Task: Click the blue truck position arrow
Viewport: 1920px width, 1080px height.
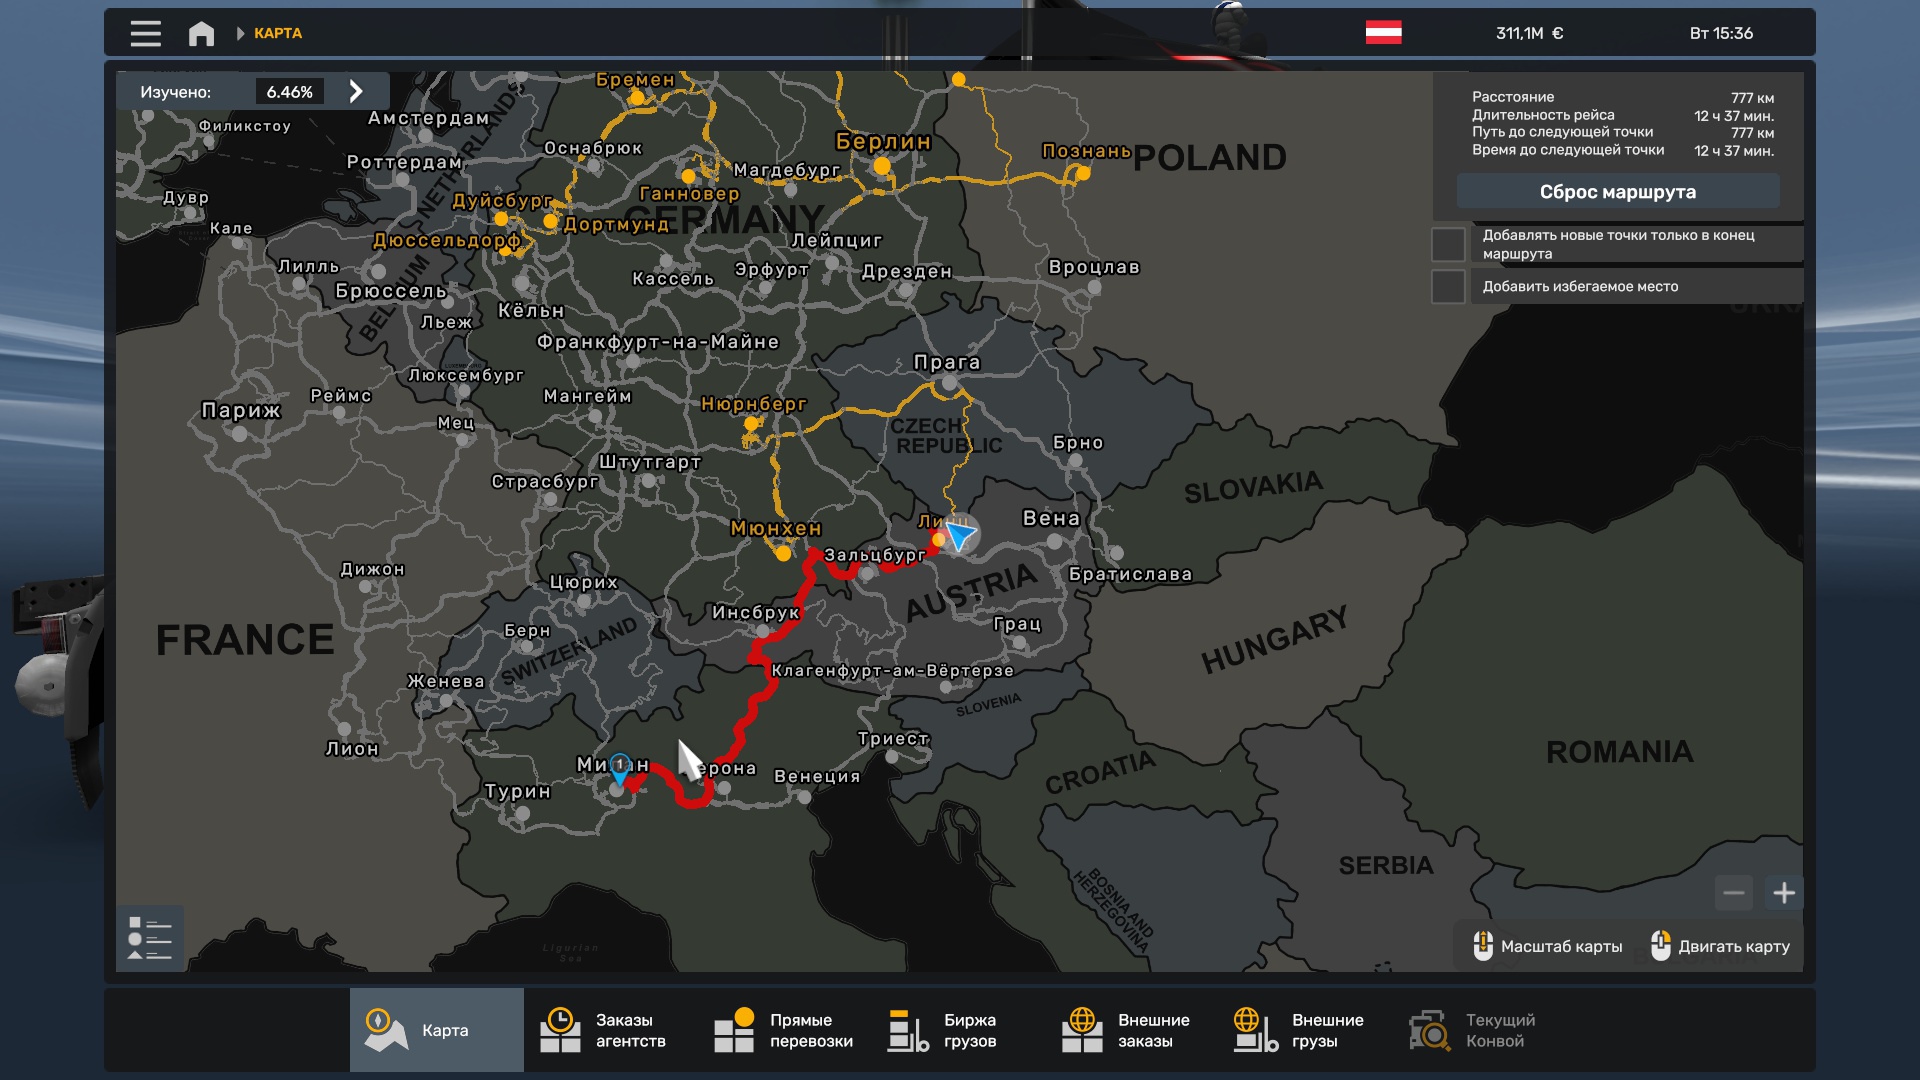Action: click(x=960, y=536)
